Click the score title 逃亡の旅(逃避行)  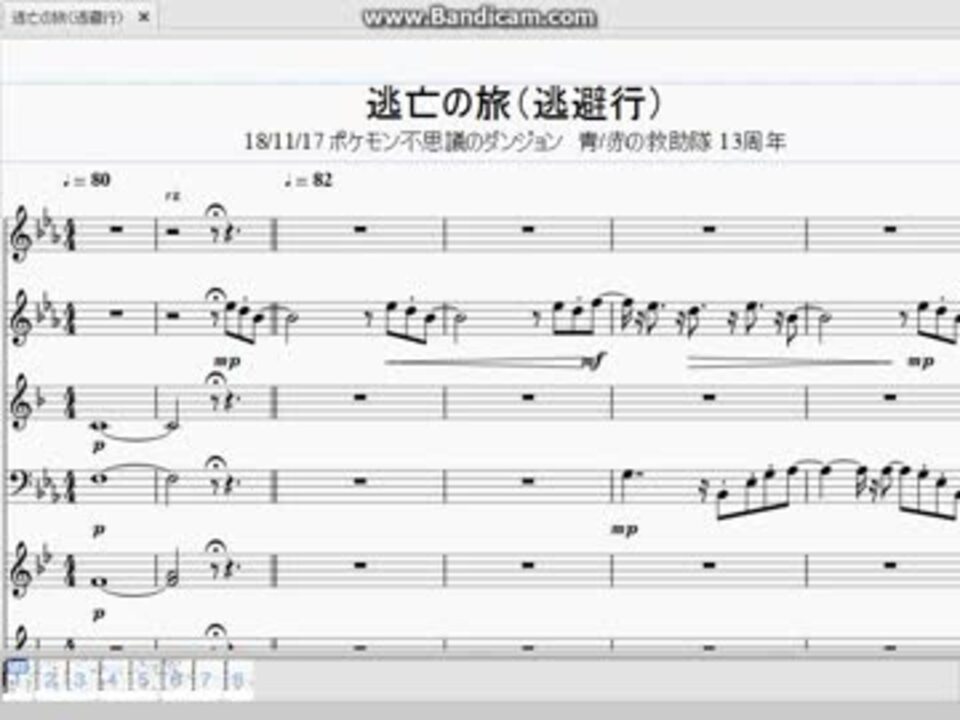(x=514, y=103)
